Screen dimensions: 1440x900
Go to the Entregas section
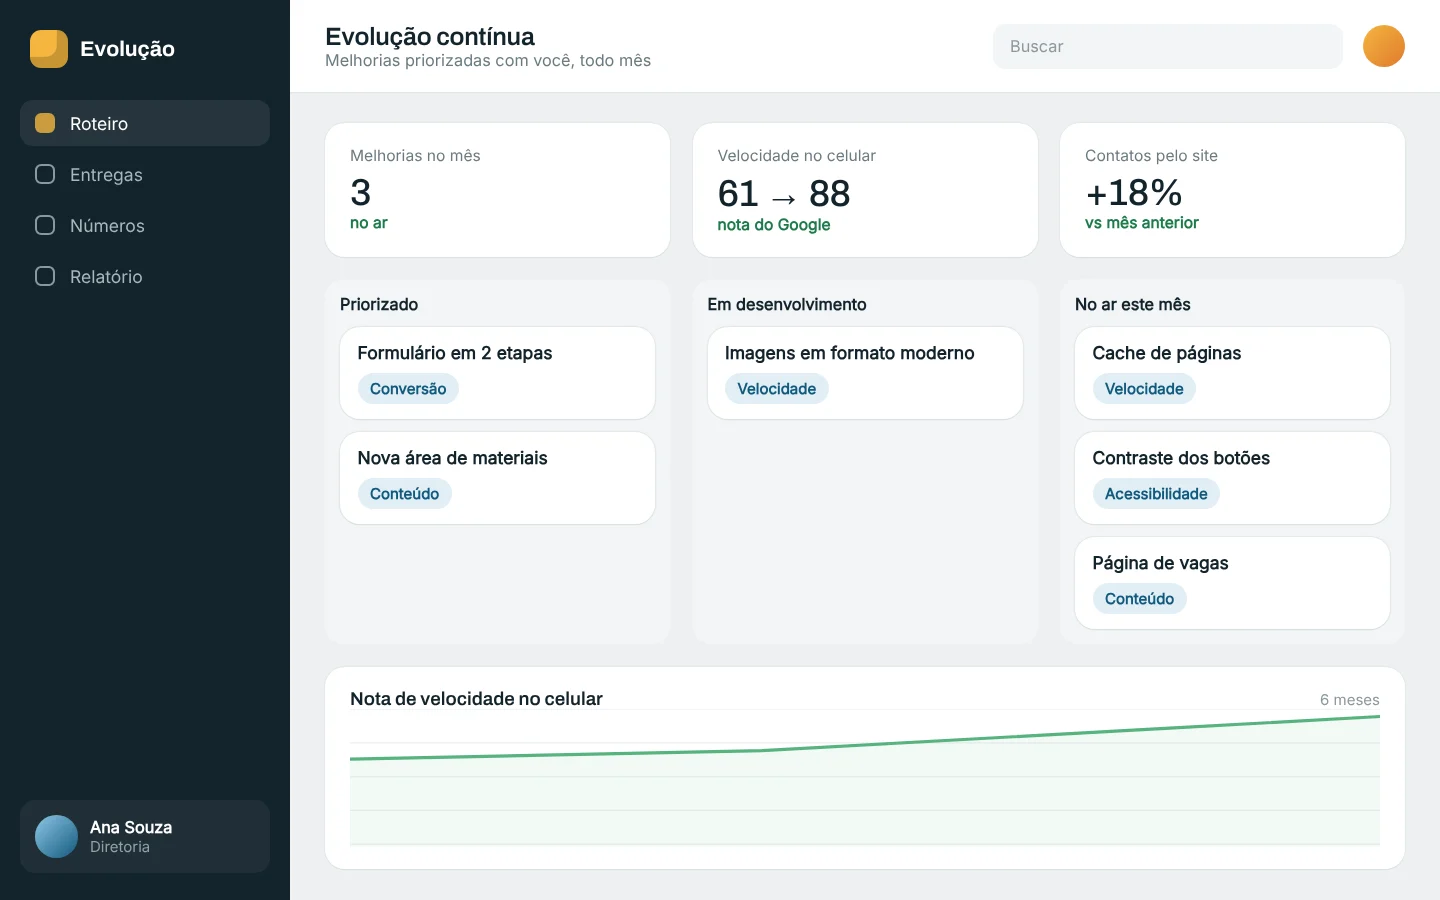(145, 174)
